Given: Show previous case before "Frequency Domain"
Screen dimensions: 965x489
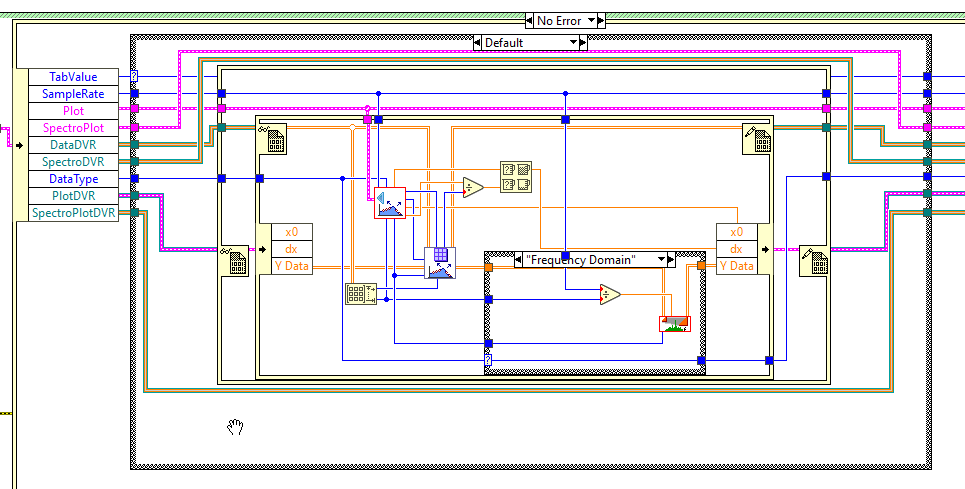Looking at the screenshot, I should click(x=518, y=260).
